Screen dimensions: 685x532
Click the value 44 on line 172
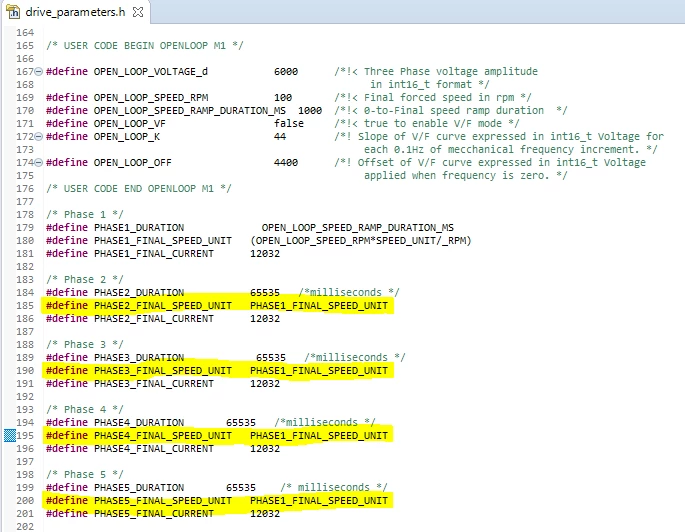pos(280,136)
